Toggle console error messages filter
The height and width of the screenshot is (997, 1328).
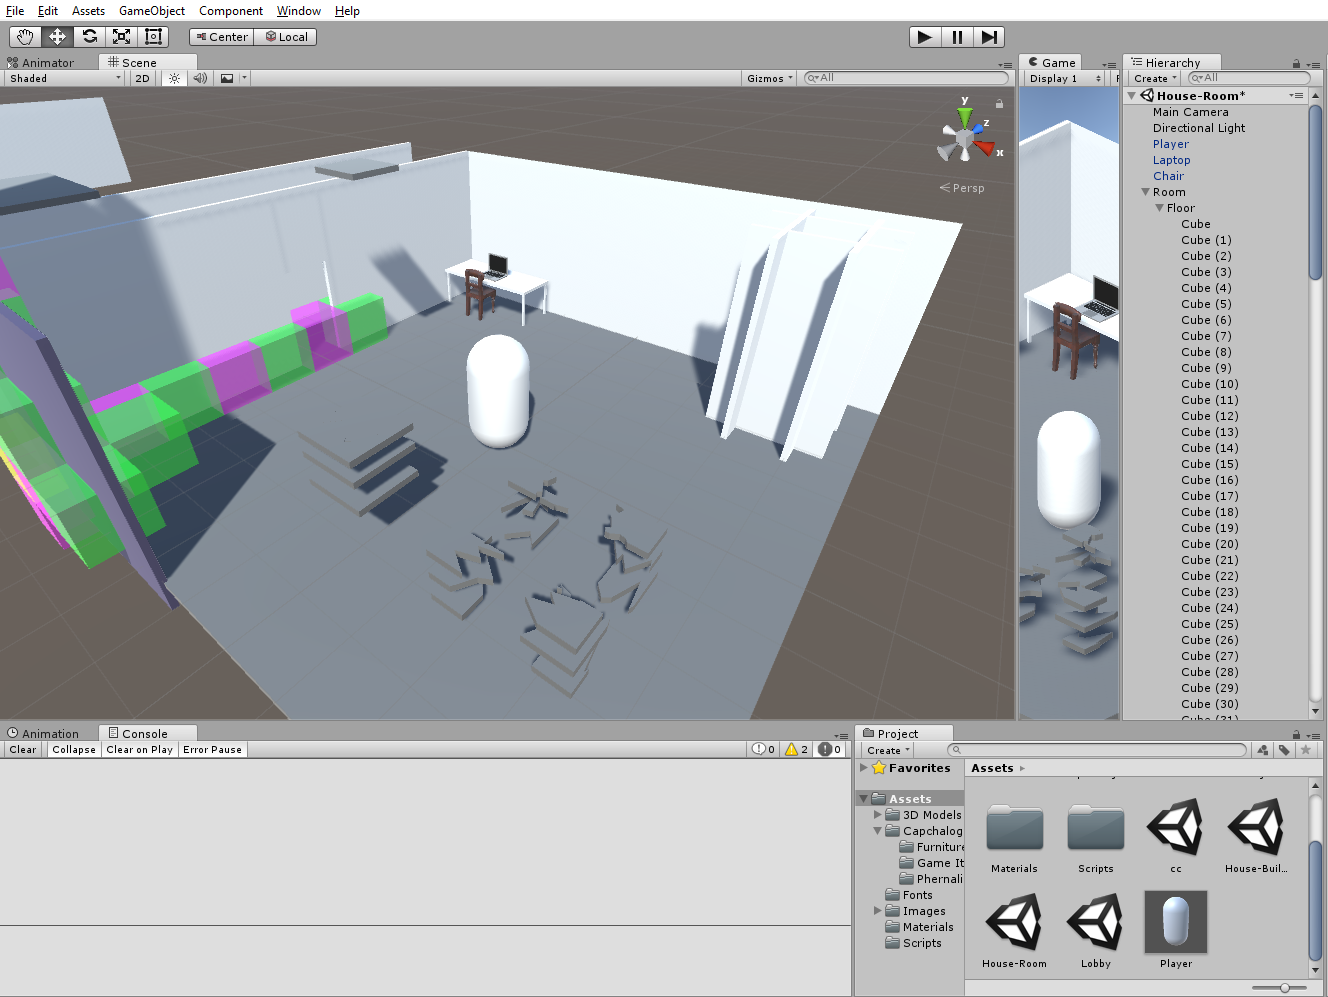(830, 749)
